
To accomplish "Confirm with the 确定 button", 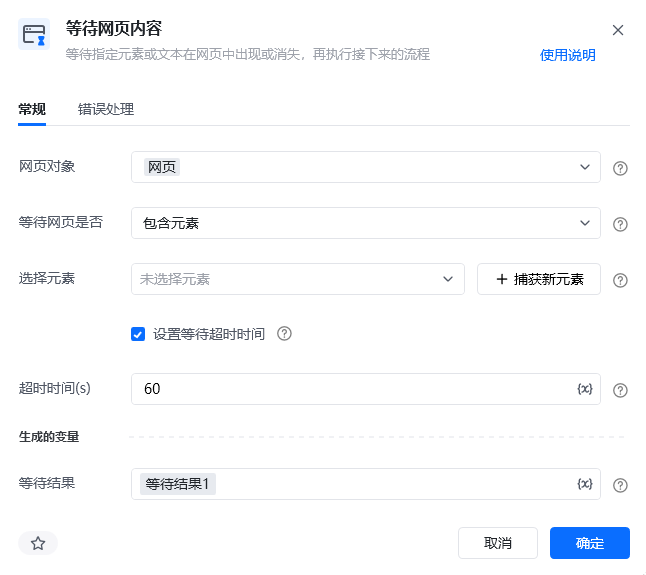I will [x=590, y=543].
